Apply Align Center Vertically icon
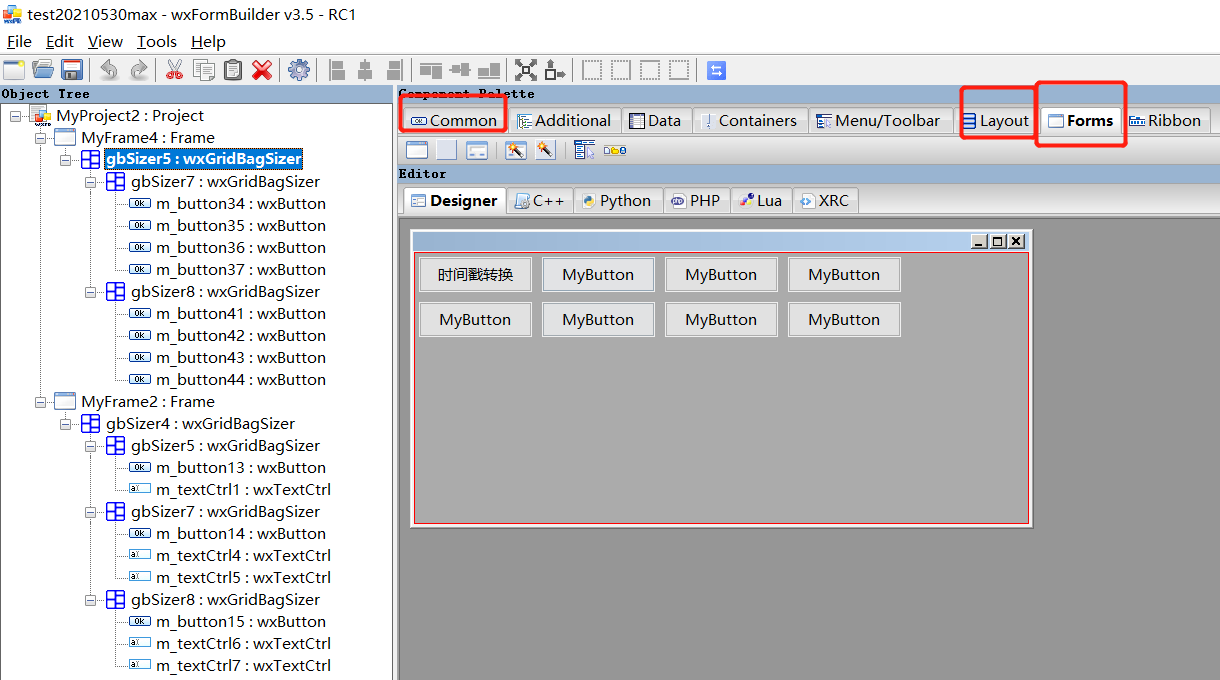 (460, 70)
